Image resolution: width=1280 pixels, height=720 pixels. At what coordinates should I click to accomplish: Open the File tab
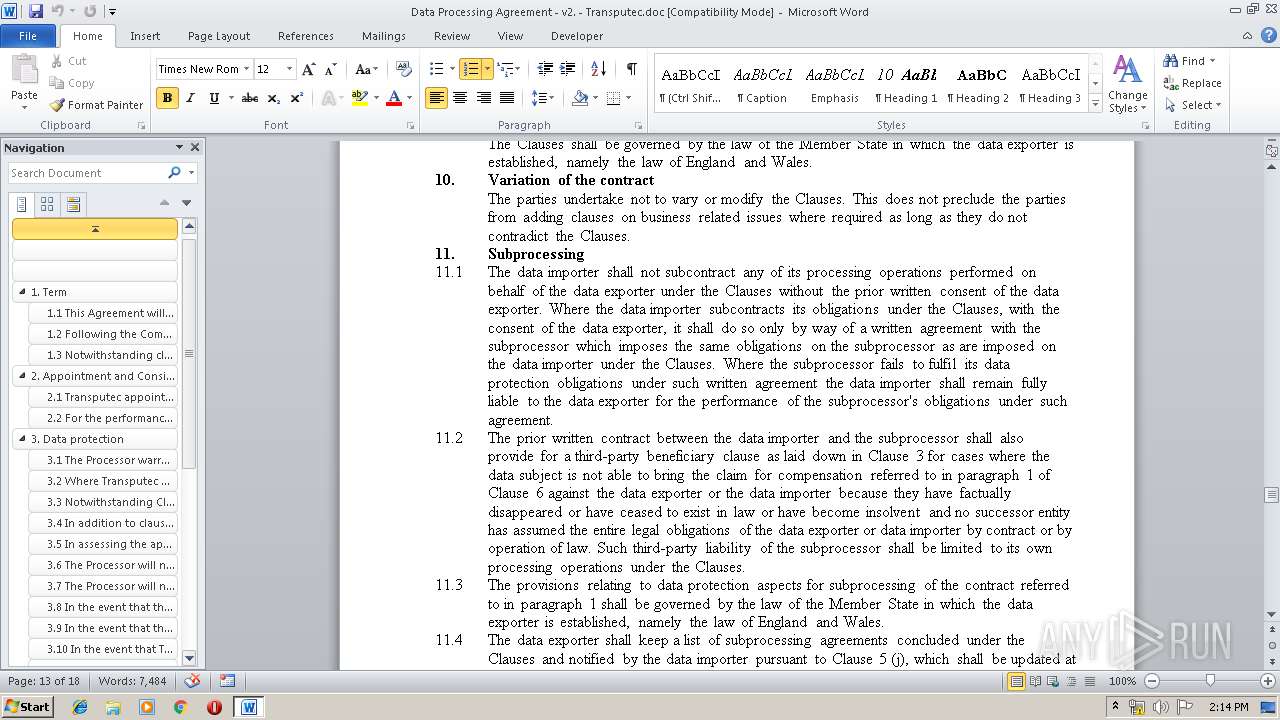coord(28,36)
